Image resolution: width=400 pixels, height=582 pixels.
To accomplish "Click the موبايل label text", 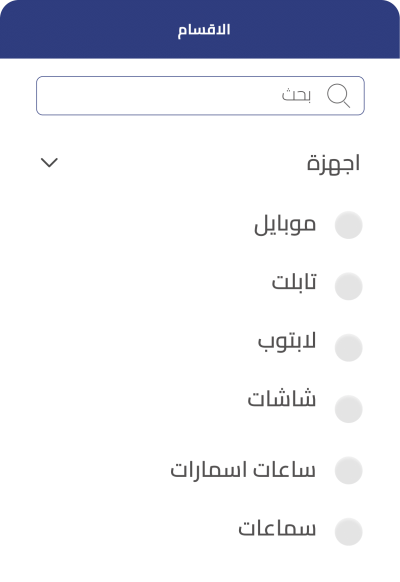I will coord(285,225).
